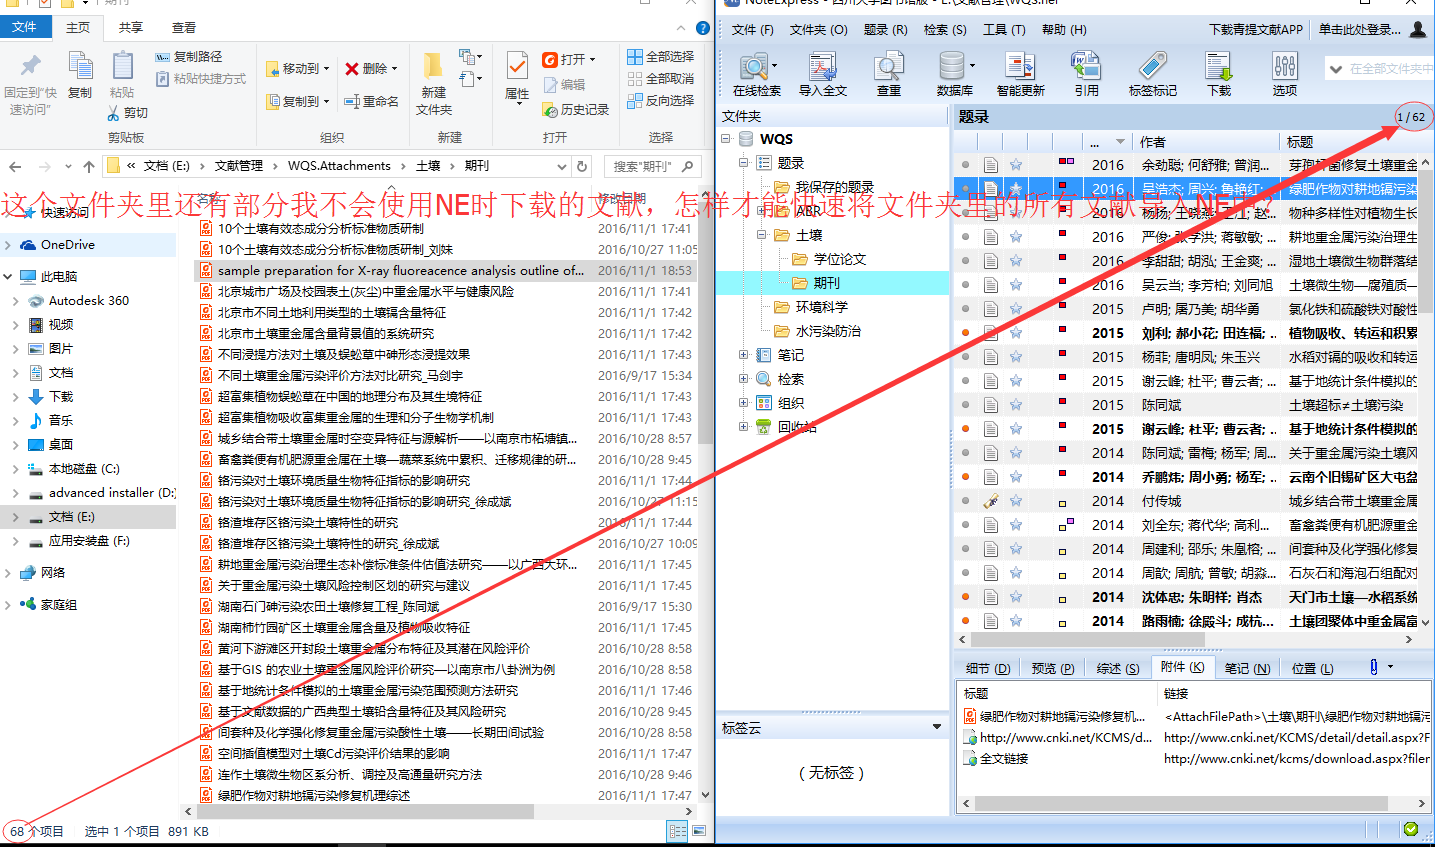Open the 工具(T) menu in NoteExpress
1435x847 pixels.
click(x=1004, y=29)
